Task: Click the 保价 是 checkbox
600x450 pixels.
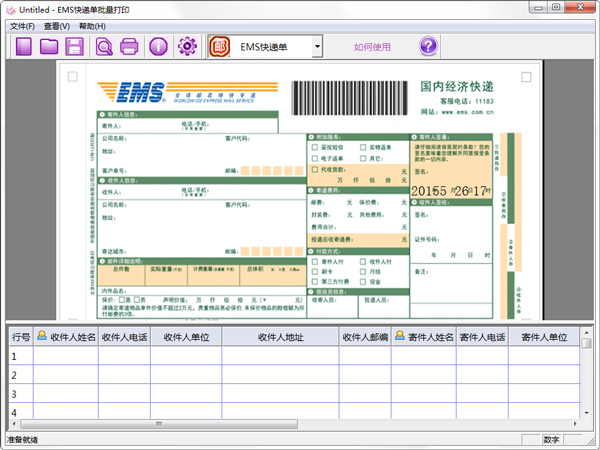Action: click(122, 300)
